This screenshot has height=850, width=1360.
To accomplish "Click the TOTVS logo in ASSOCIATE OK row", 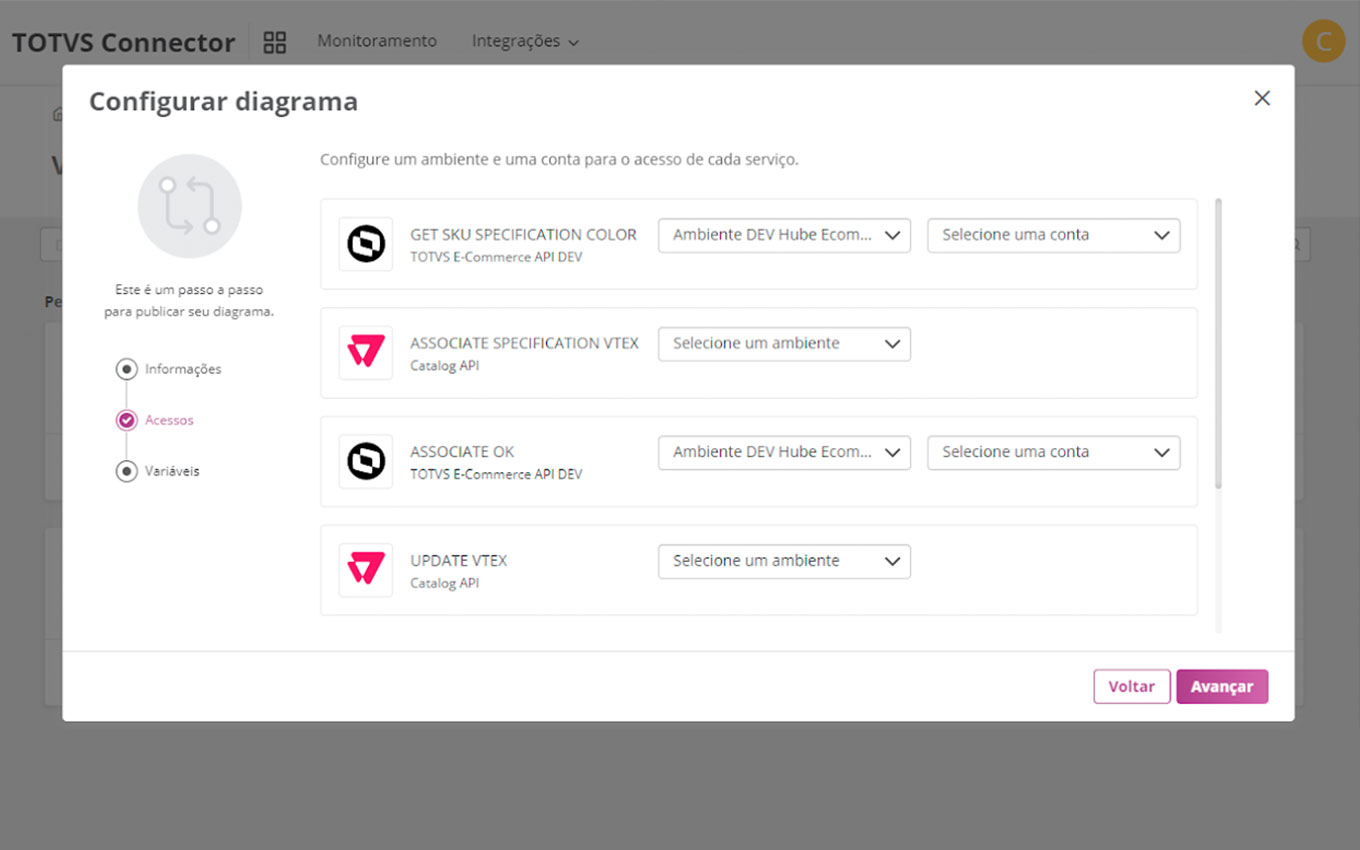I will click(366, 461).
